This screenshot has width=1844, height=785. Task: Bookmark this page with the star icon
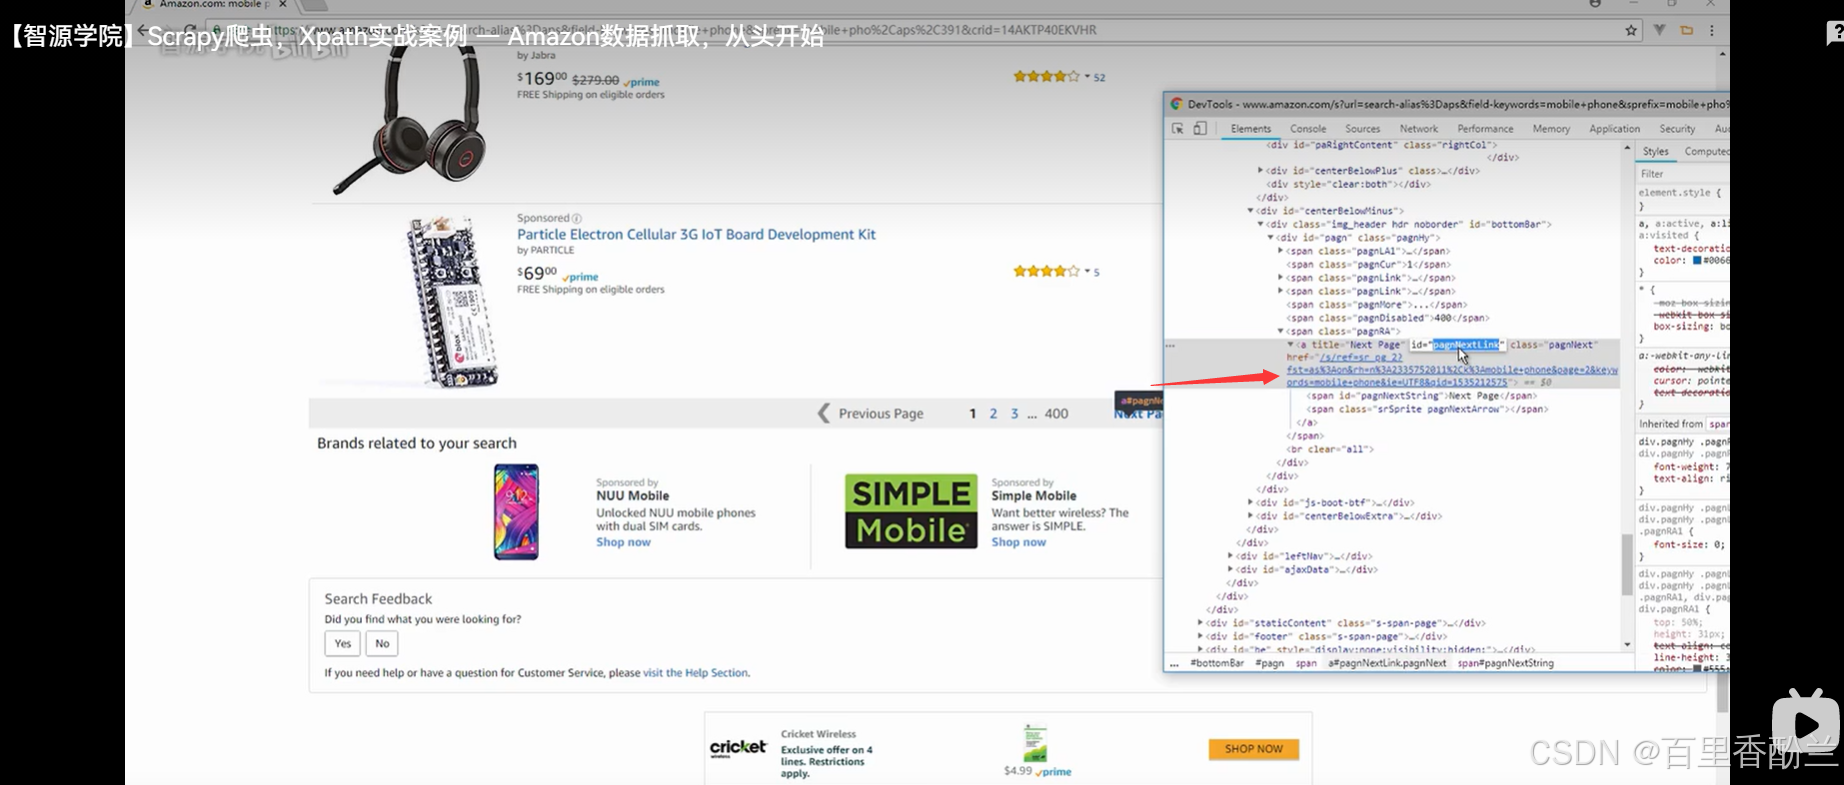pyautogui.click(x=1631, y=30)
